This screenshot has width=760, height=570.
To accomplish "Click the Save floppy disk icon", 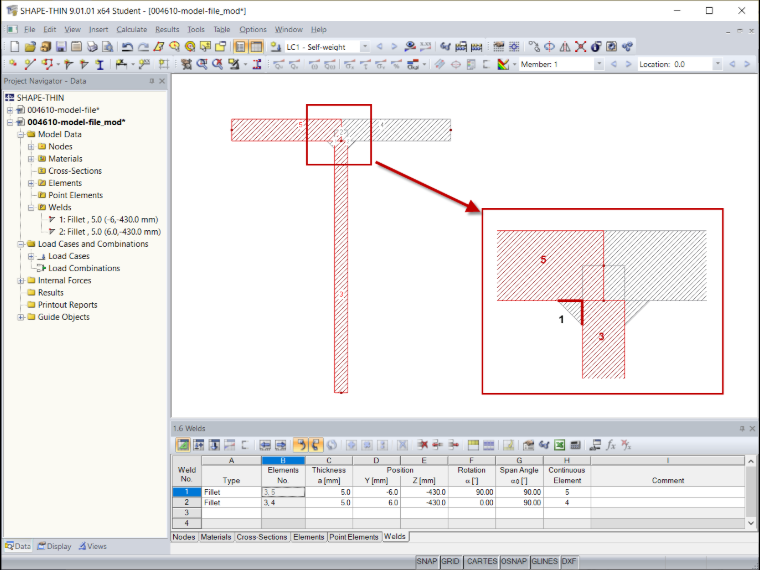I will click(61, 47).
